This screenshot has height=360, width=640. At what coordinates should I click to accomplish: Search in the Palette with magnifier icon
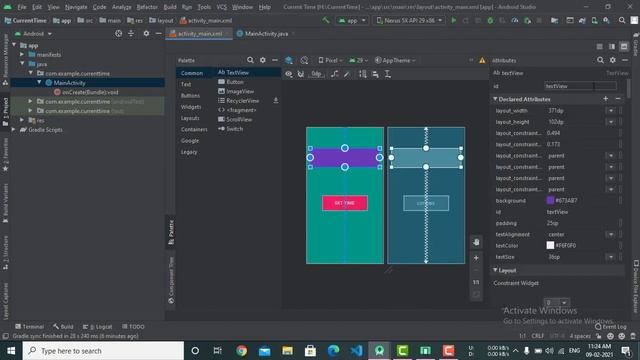coord(250,60)
